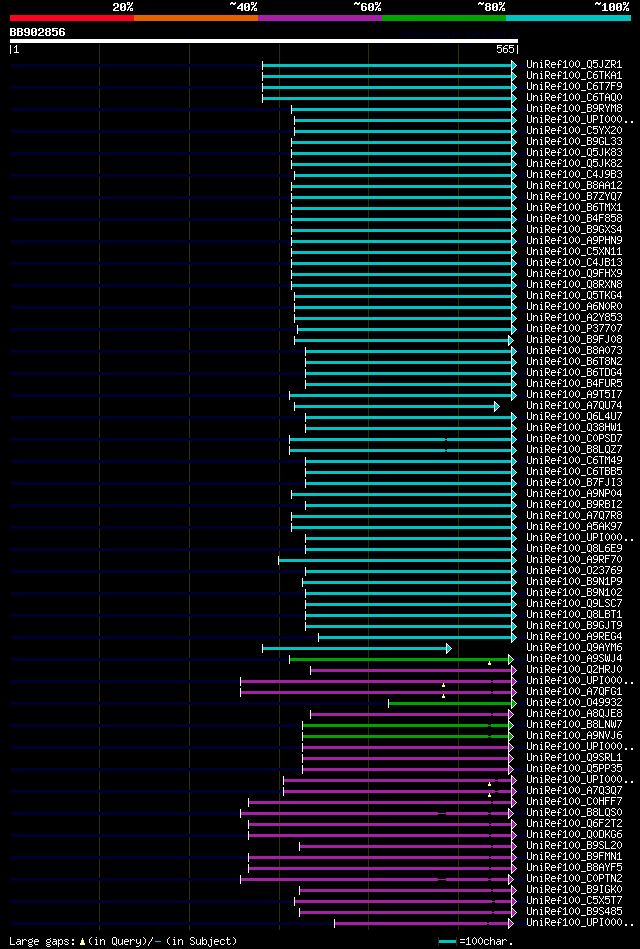Select label UniRef100_B8LQZ7
Image resolution: width=640 pixels, height=949 pixels.
pyautogui.click(x=575, y=449)
